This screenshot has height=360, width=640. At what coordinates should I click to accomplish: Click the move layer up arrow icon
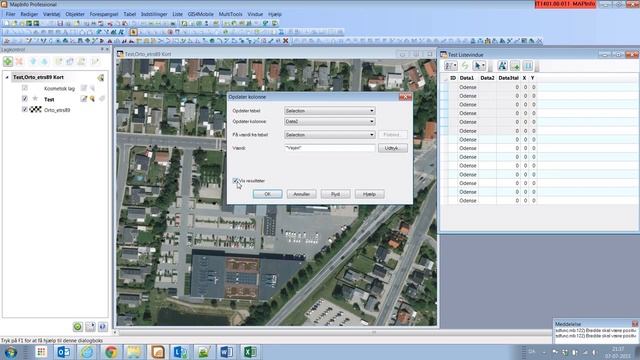point(33,61)
